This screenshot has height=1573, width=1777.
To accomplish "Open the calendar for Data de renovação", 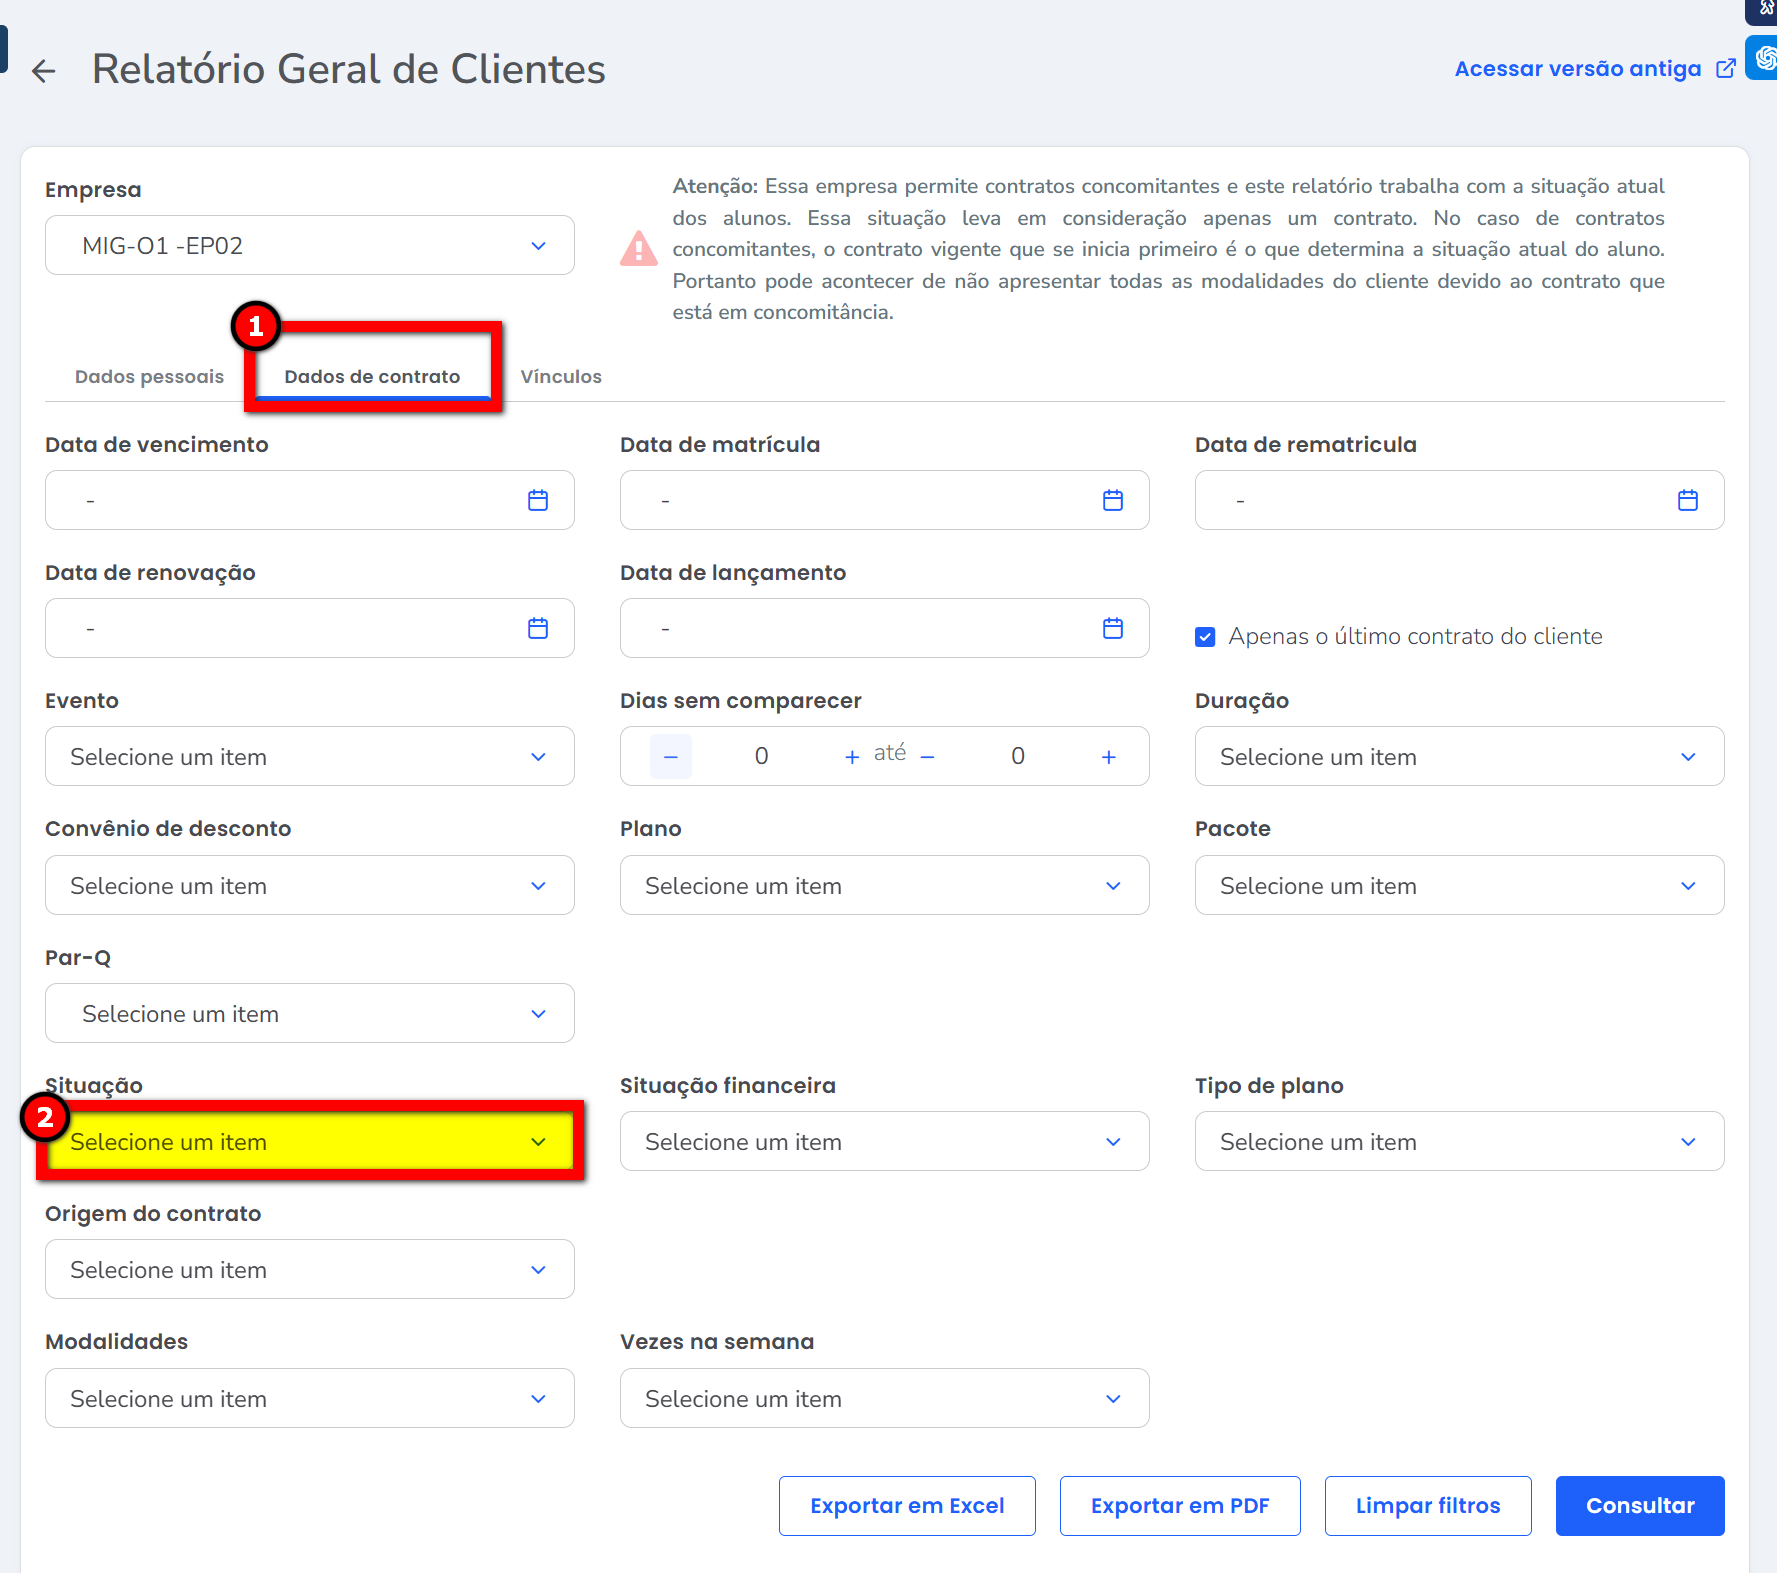I will 538,628.
